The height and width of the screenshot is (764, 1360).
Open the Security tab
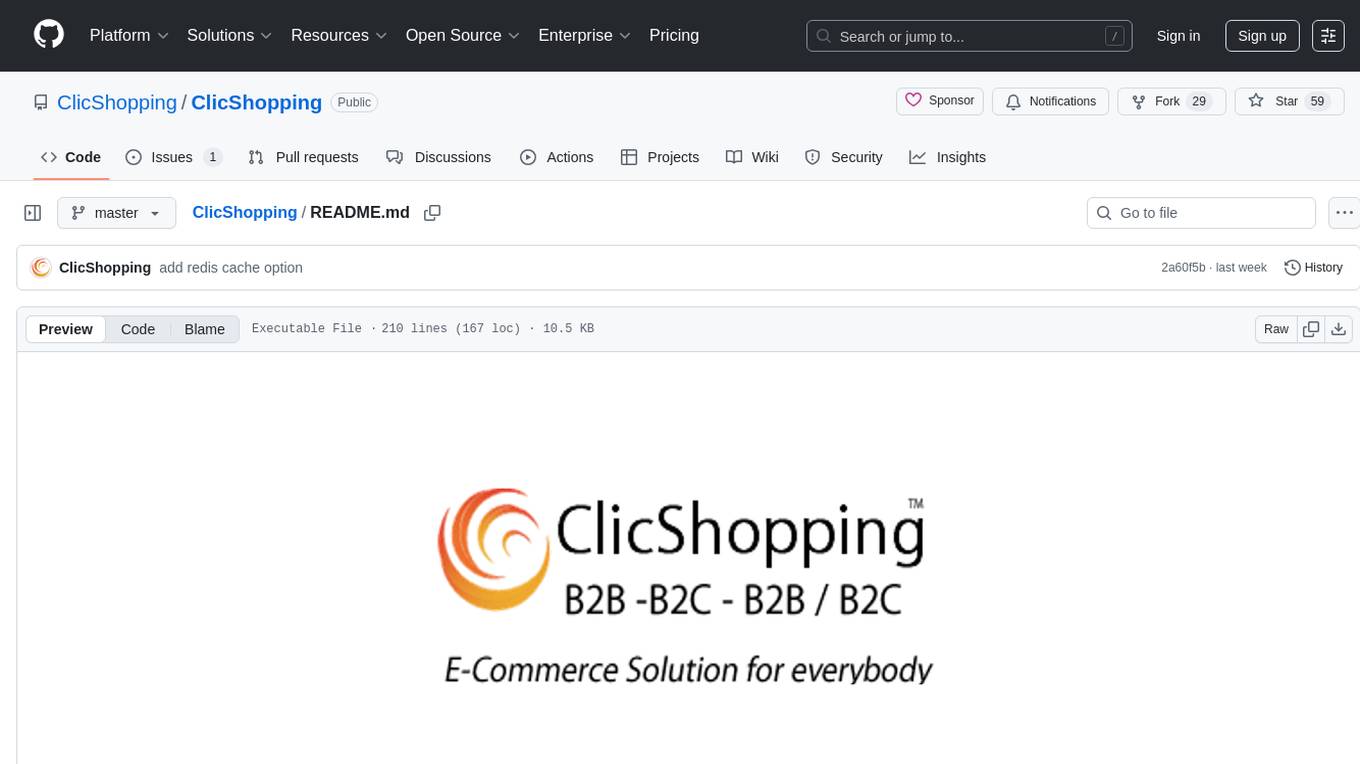844,157
